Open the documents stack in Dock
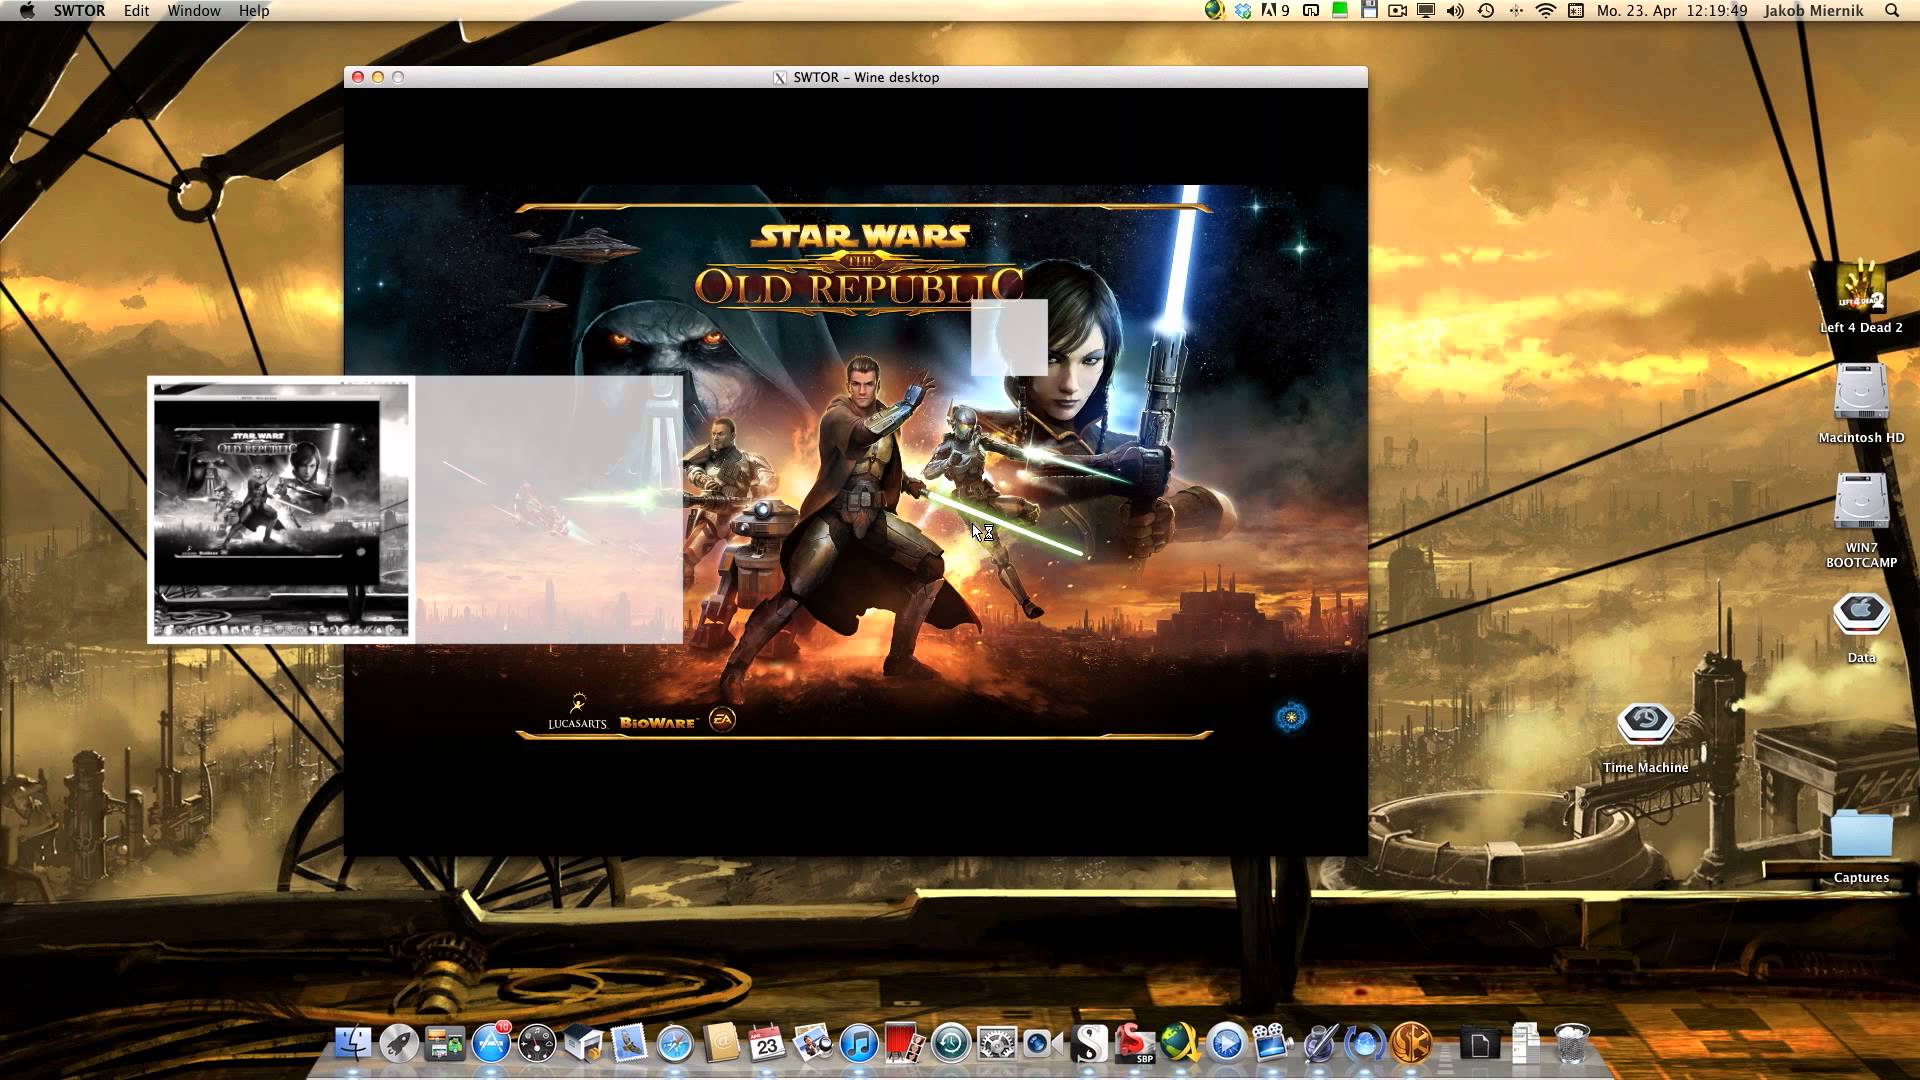 pos(1525,1044)
